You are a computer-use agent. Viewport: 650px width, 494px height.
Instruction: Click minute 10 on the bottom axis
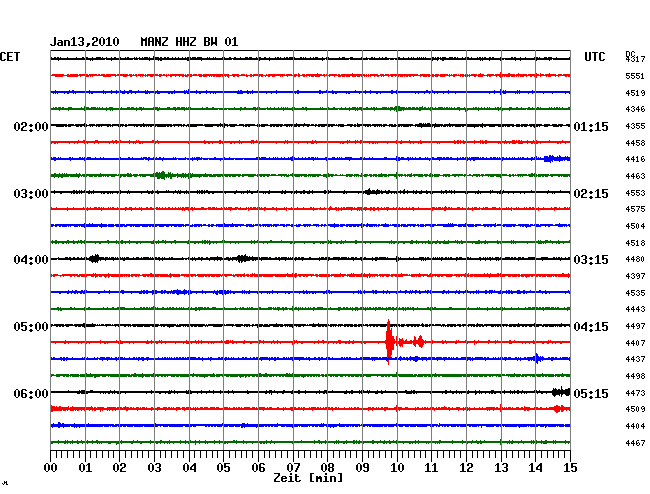coord(397,467)
